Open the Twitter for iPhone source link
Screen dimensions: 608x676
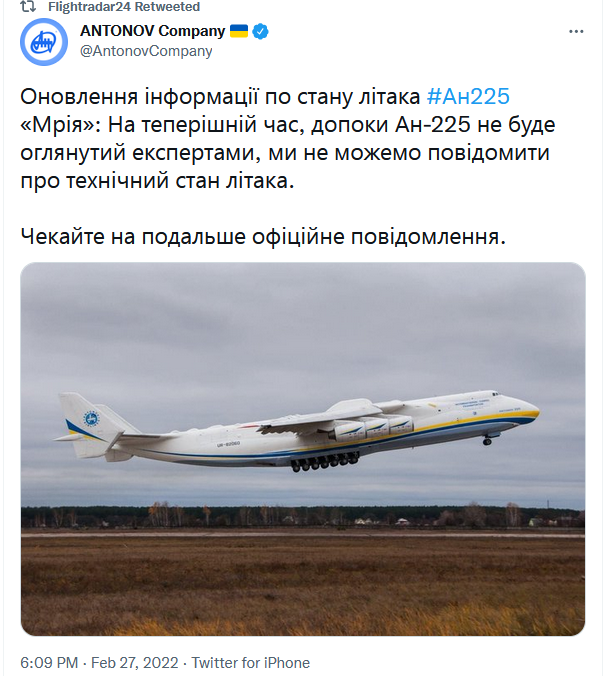coord(251,662)
